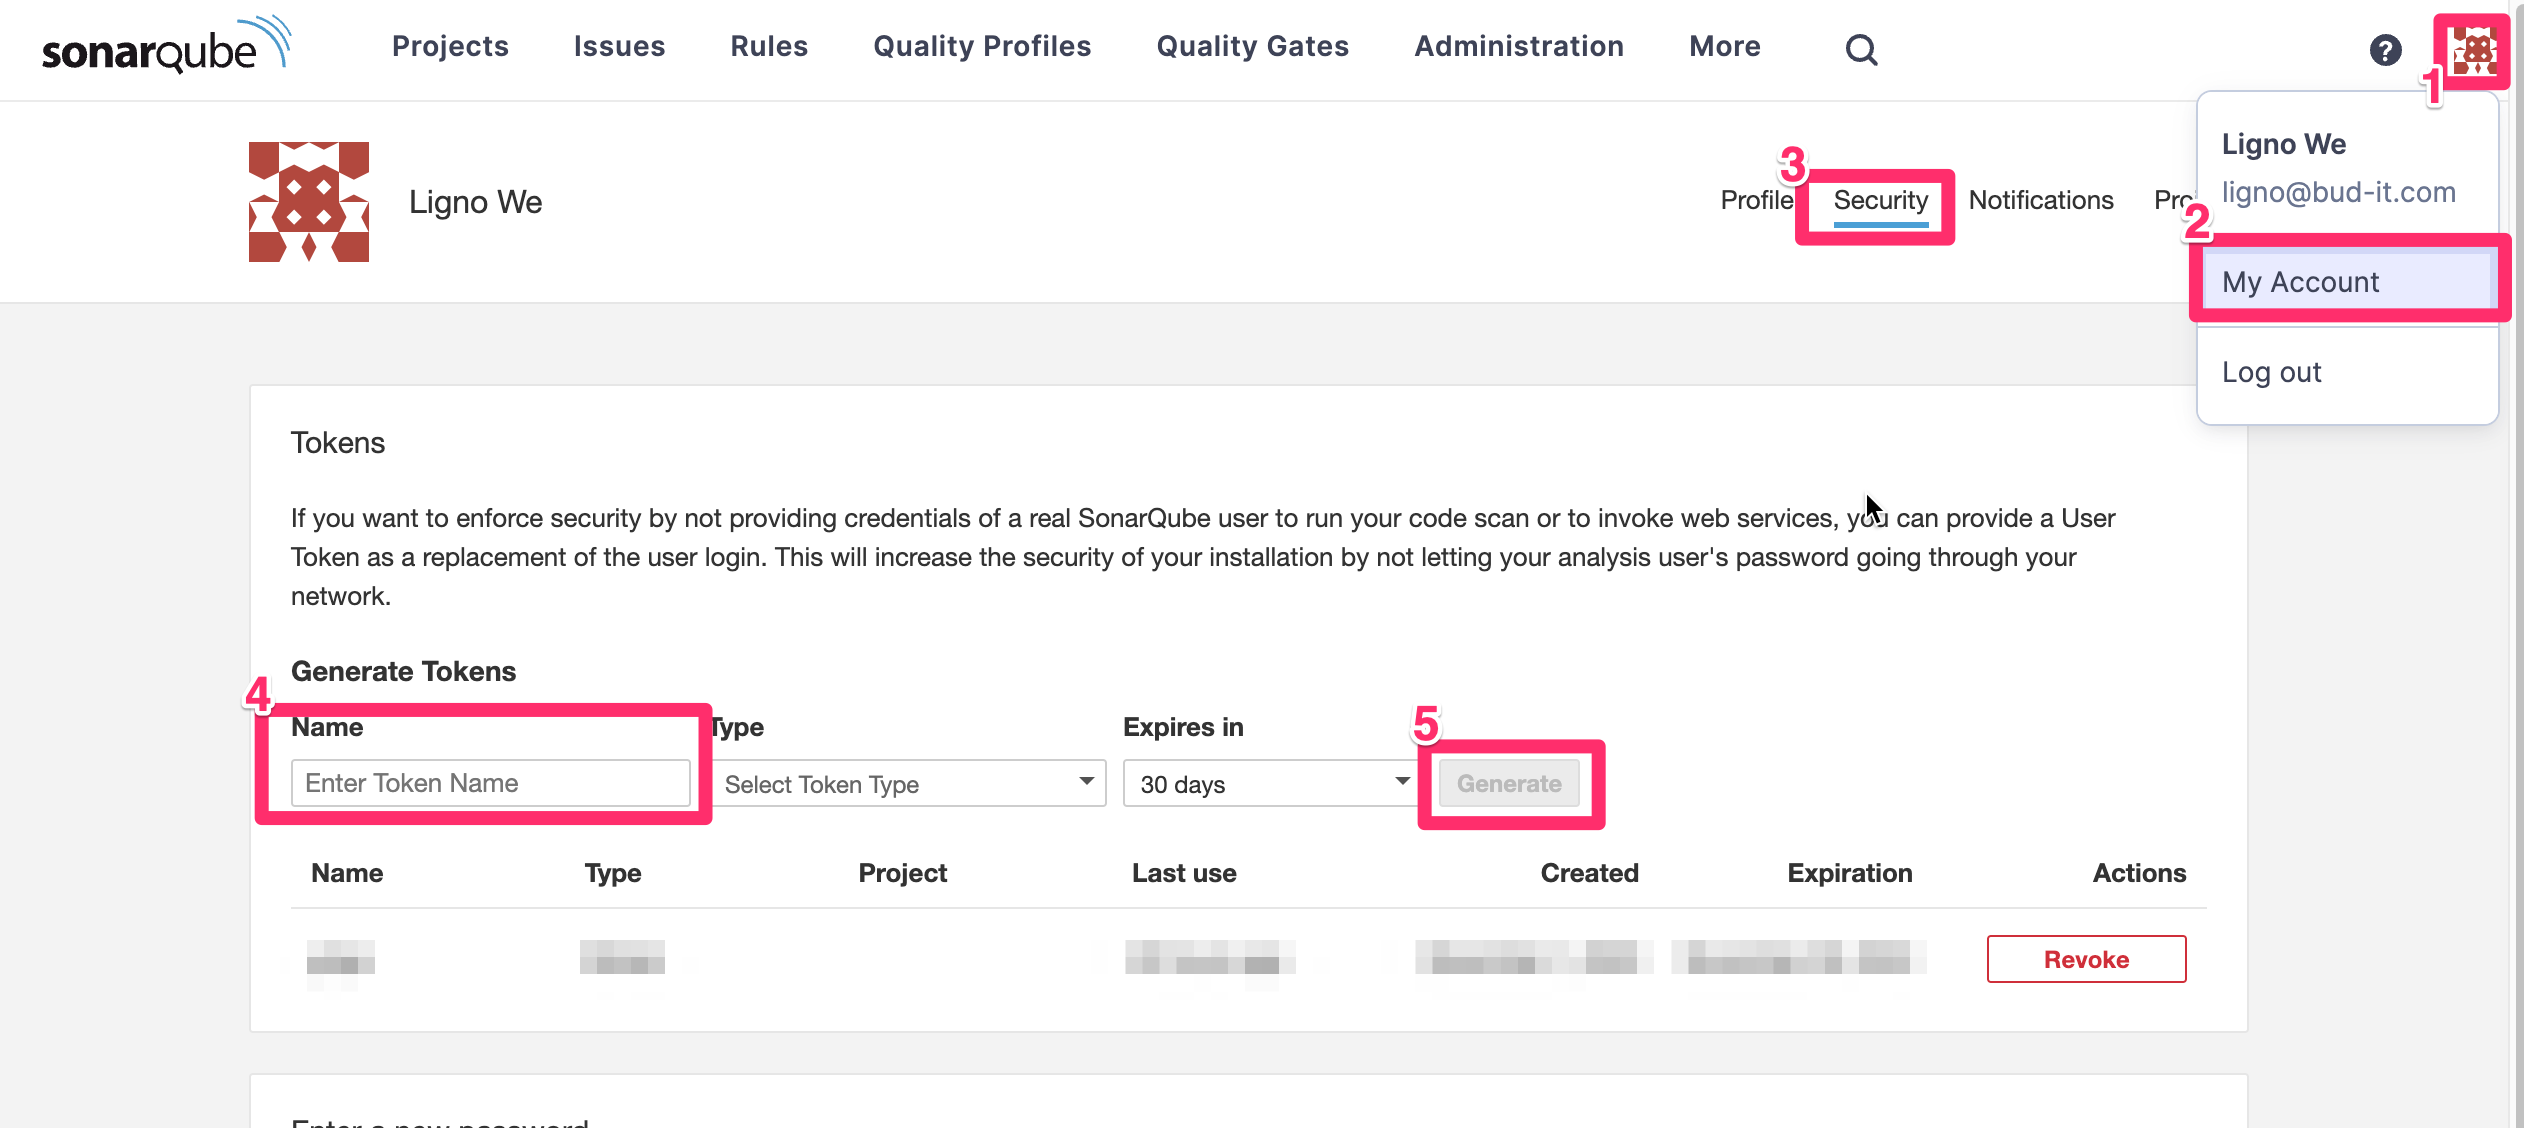Revoke the existing token

point(2086,958)
